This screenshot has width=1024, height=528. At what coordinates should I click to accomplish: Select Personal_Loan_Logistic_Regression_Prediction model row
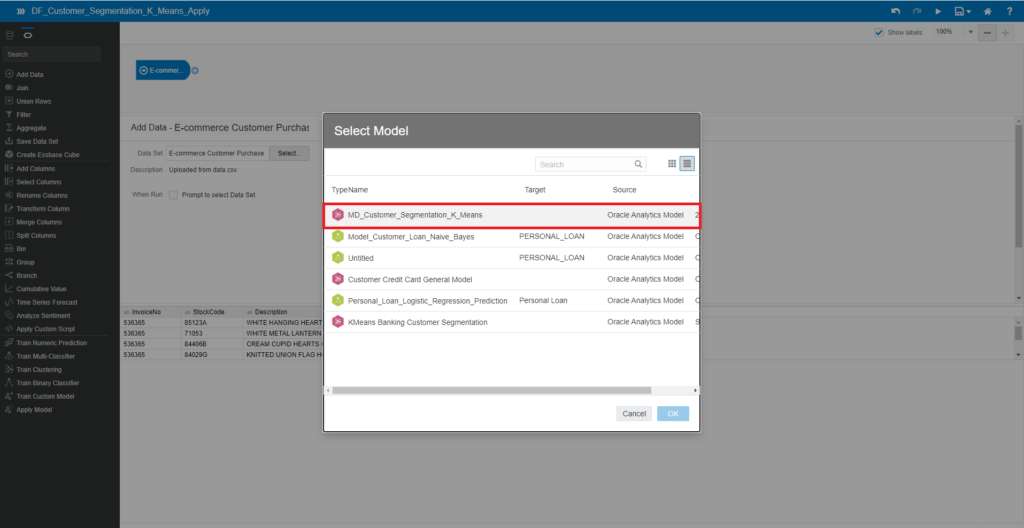(x=512, y=301)
